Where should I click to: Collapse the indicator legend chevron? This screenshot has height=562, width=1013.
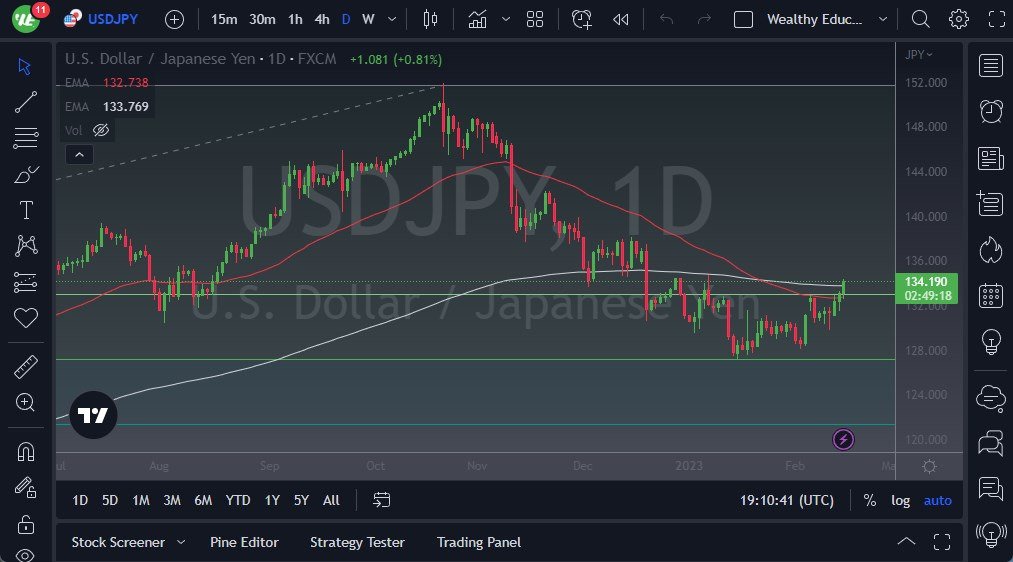coord(79,155)
